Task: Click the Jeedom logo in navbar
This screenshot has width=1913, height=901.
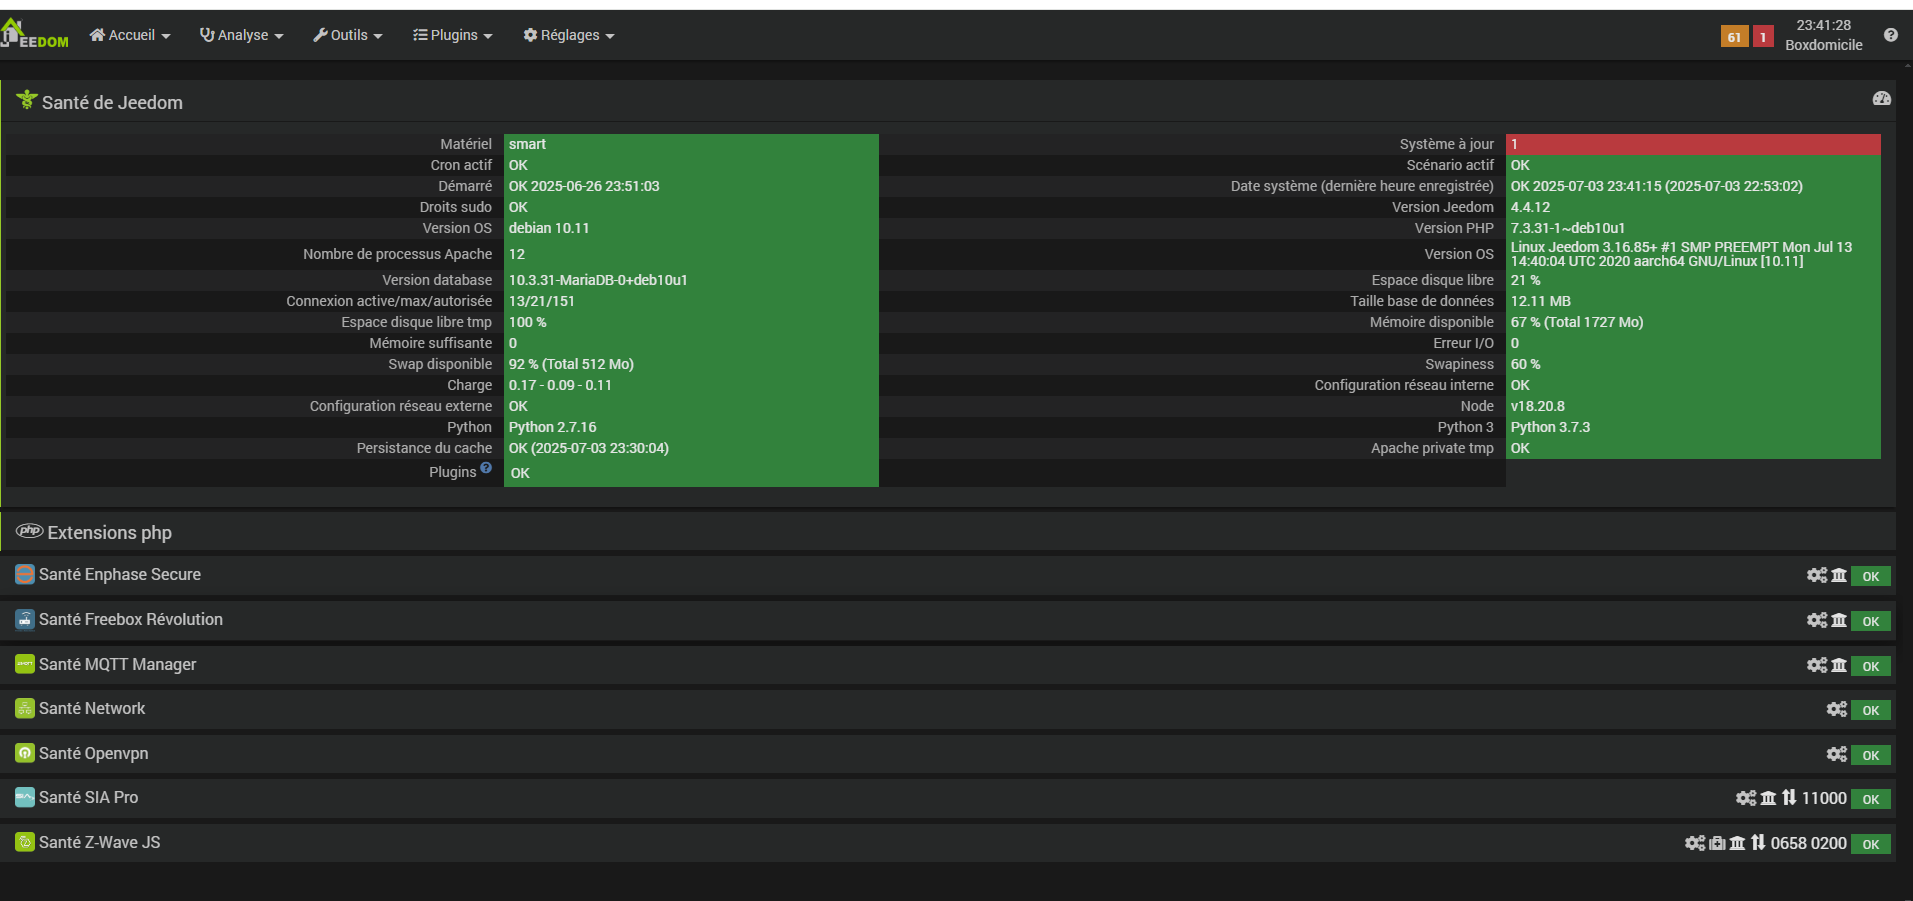Action: pyautogui.click(x=35, y=35)
